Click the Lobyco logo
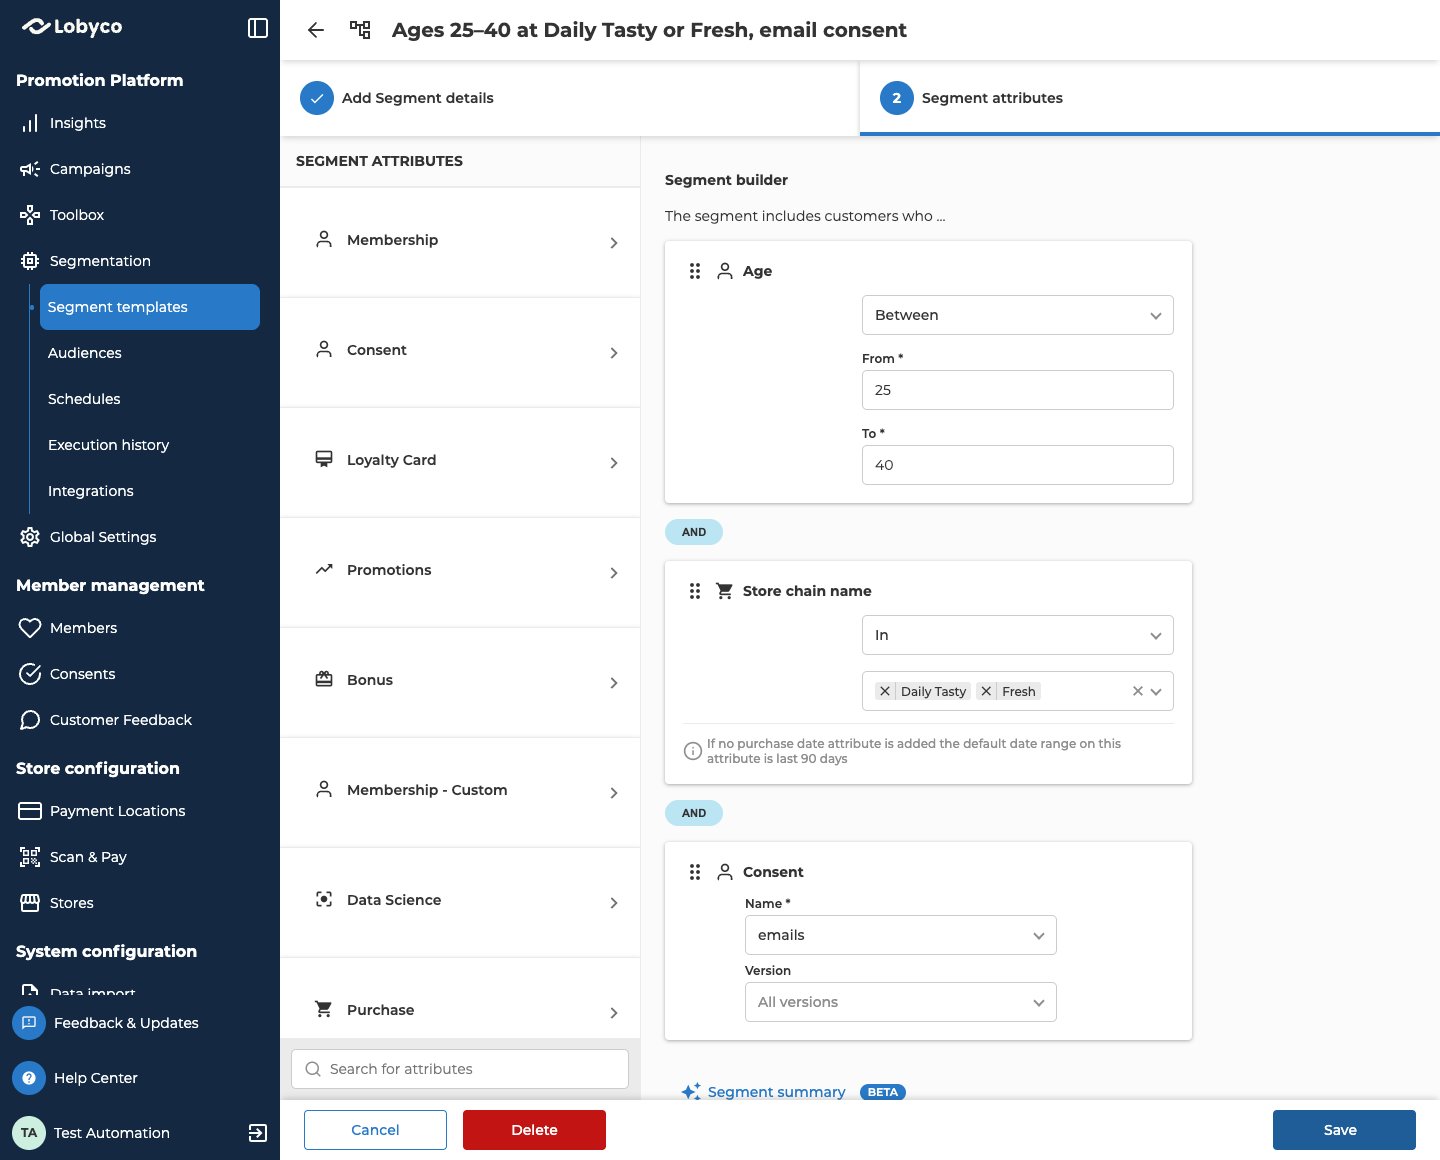Viewport: 1440px width, 1160px height. click(x=72, y=27)
